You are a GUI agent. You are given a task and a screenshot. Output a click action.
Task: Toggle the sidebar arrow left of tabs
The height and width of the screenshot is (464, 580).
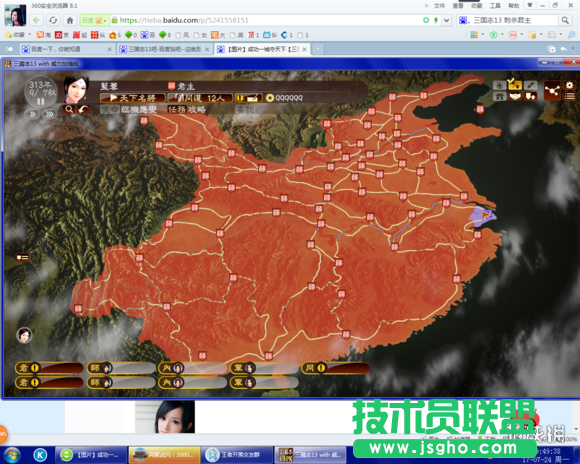pos(9,49)
